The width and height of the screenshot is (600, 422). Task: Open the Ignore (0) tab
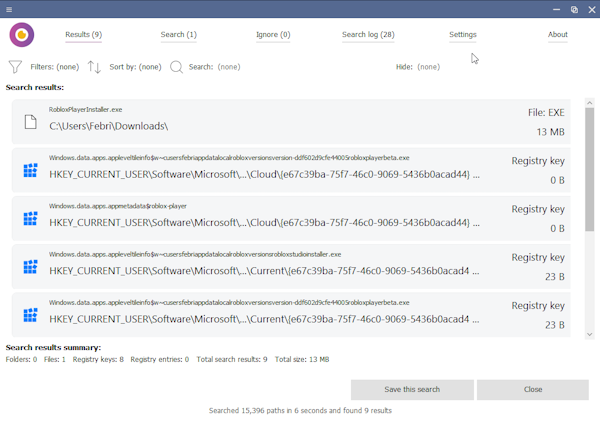(x=273, y=34)
